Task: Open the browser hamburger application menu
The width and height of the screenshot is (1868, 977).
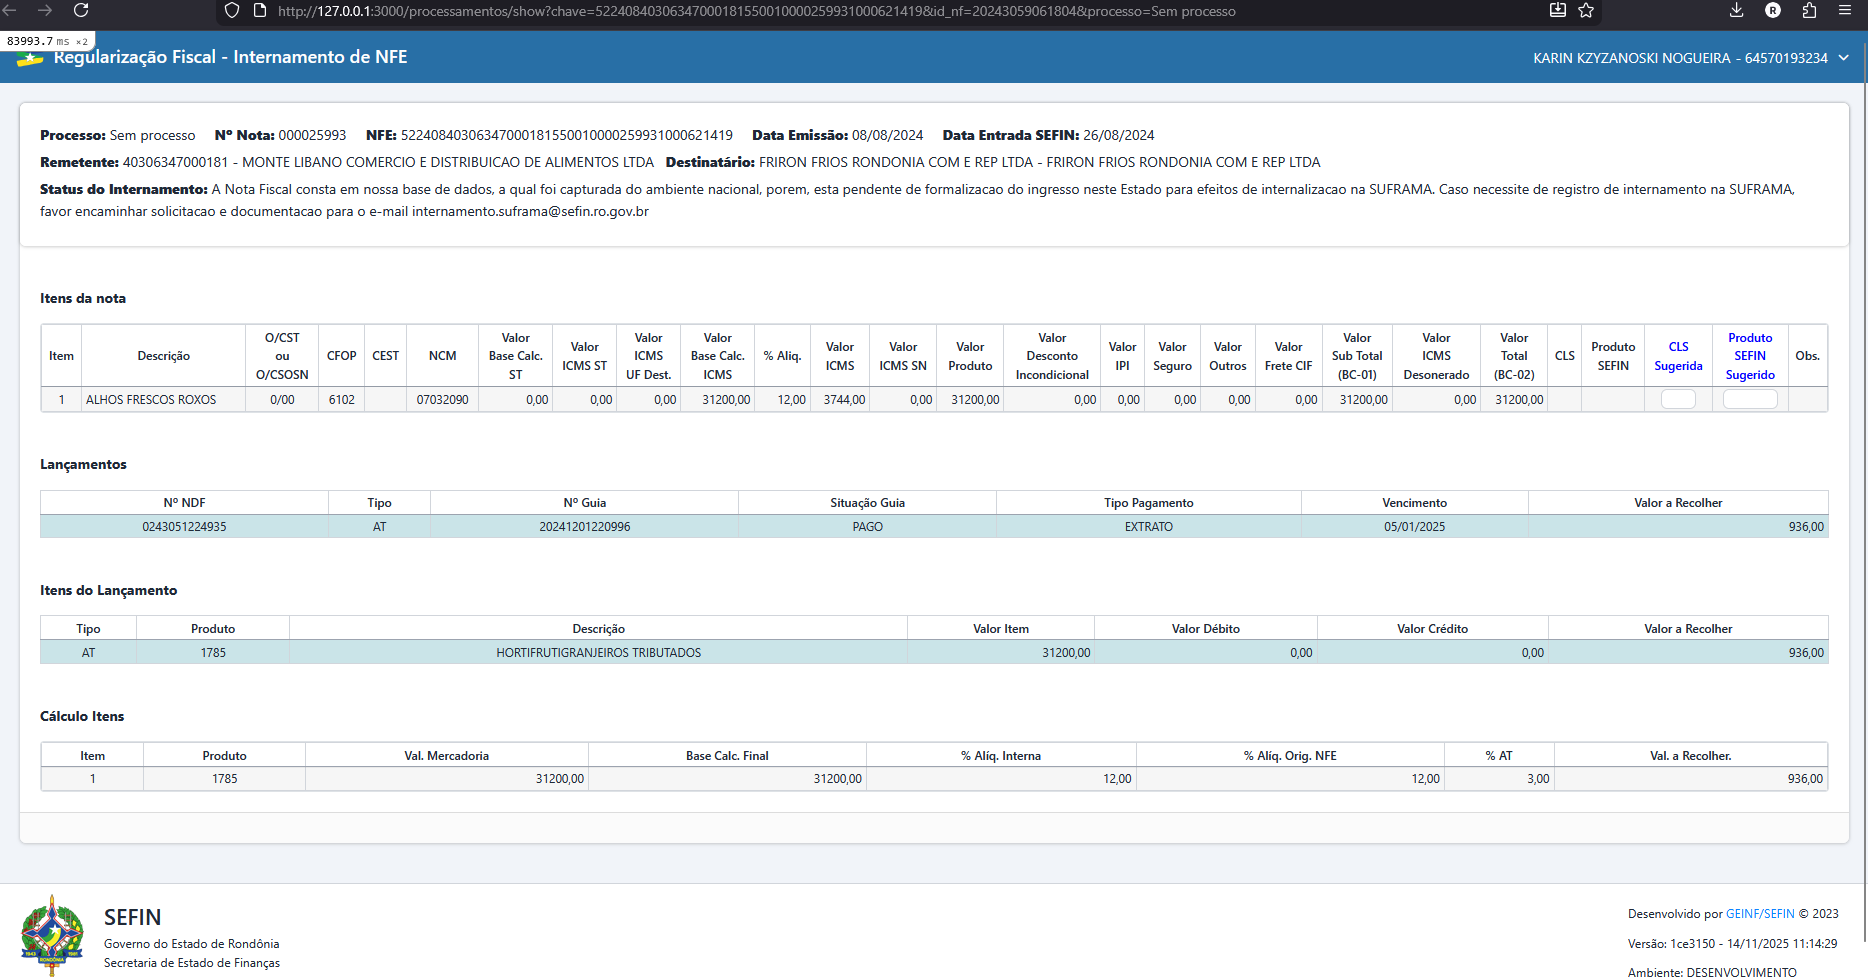Action: tap(1845, 11)
